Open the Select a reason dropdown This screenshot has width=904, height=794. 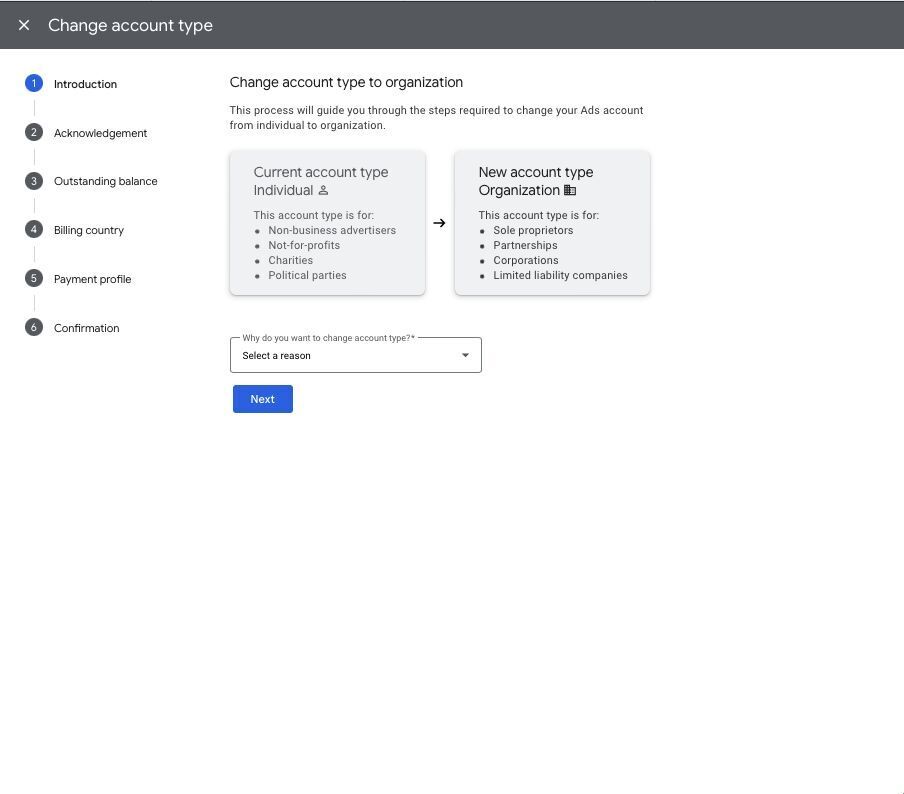(345, 355)
